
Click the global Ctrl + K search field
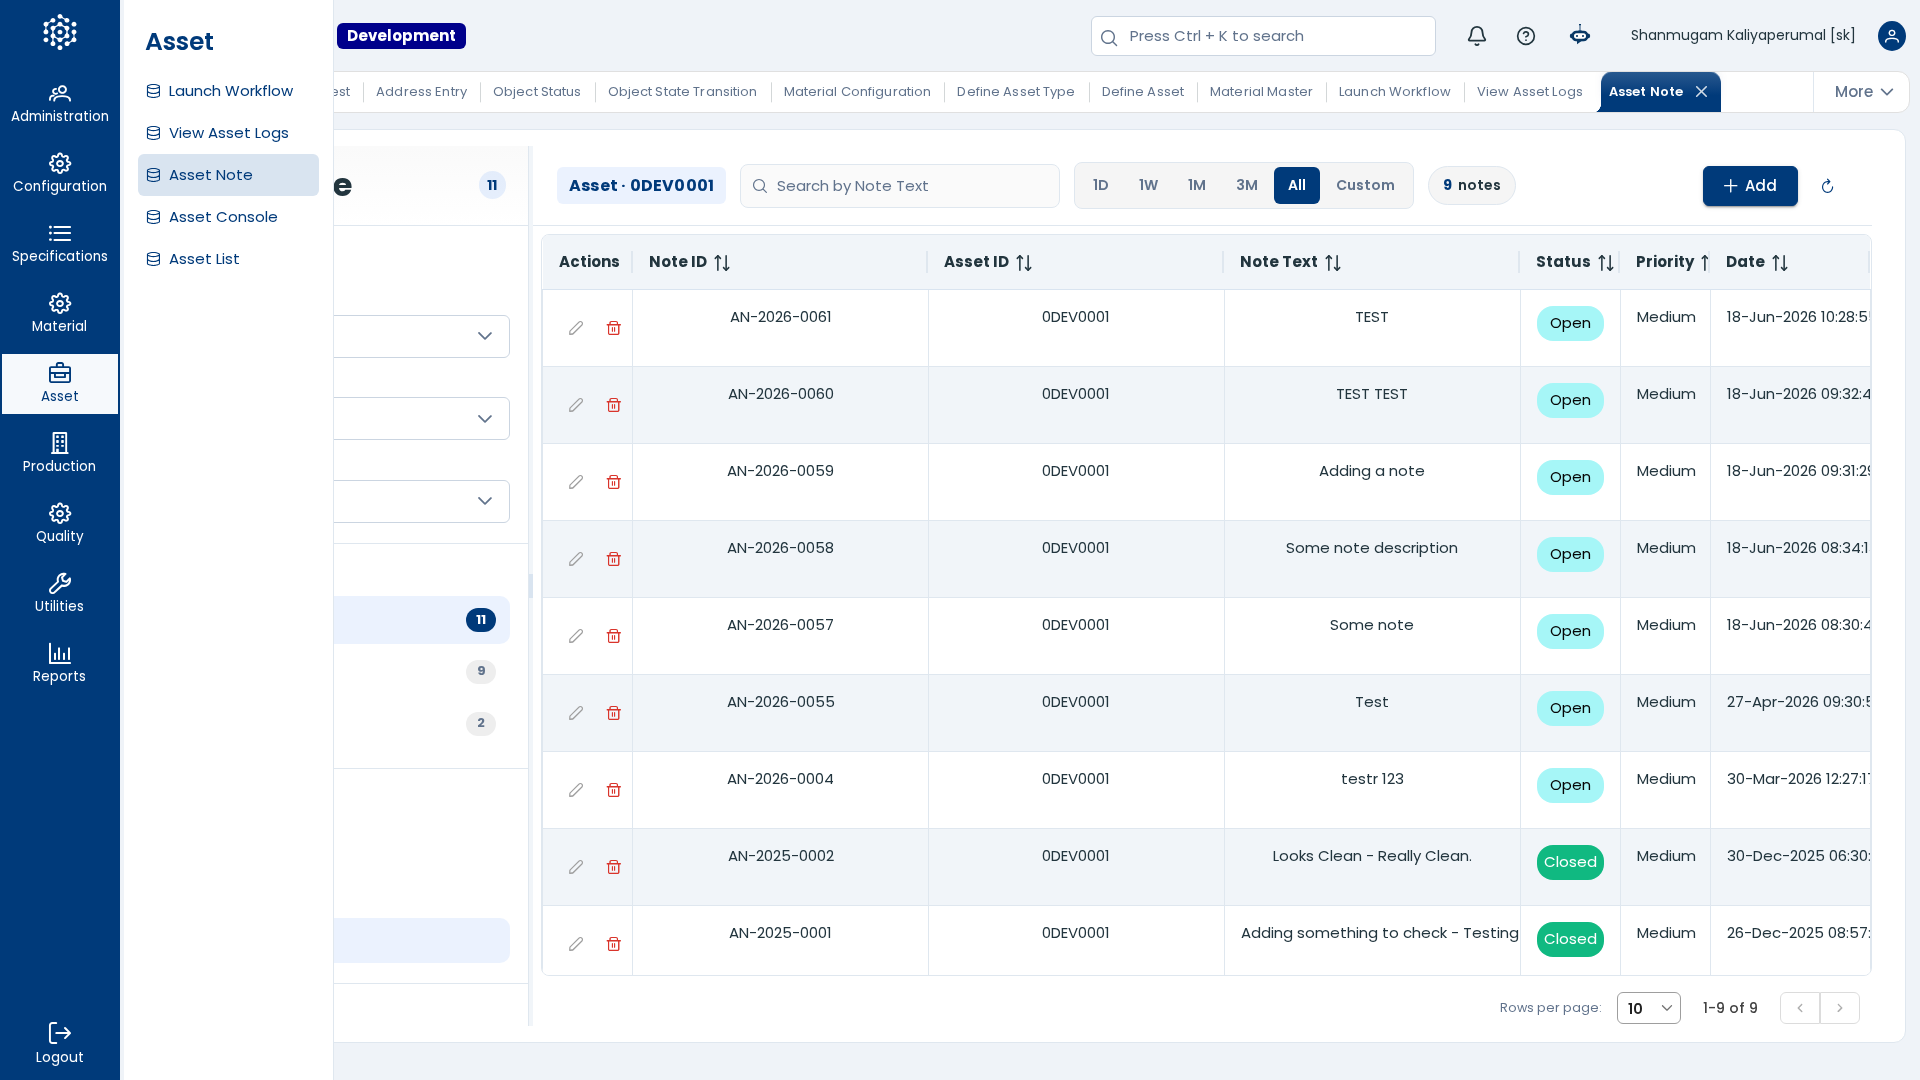pyautogui.click(x=1263, y=36)
